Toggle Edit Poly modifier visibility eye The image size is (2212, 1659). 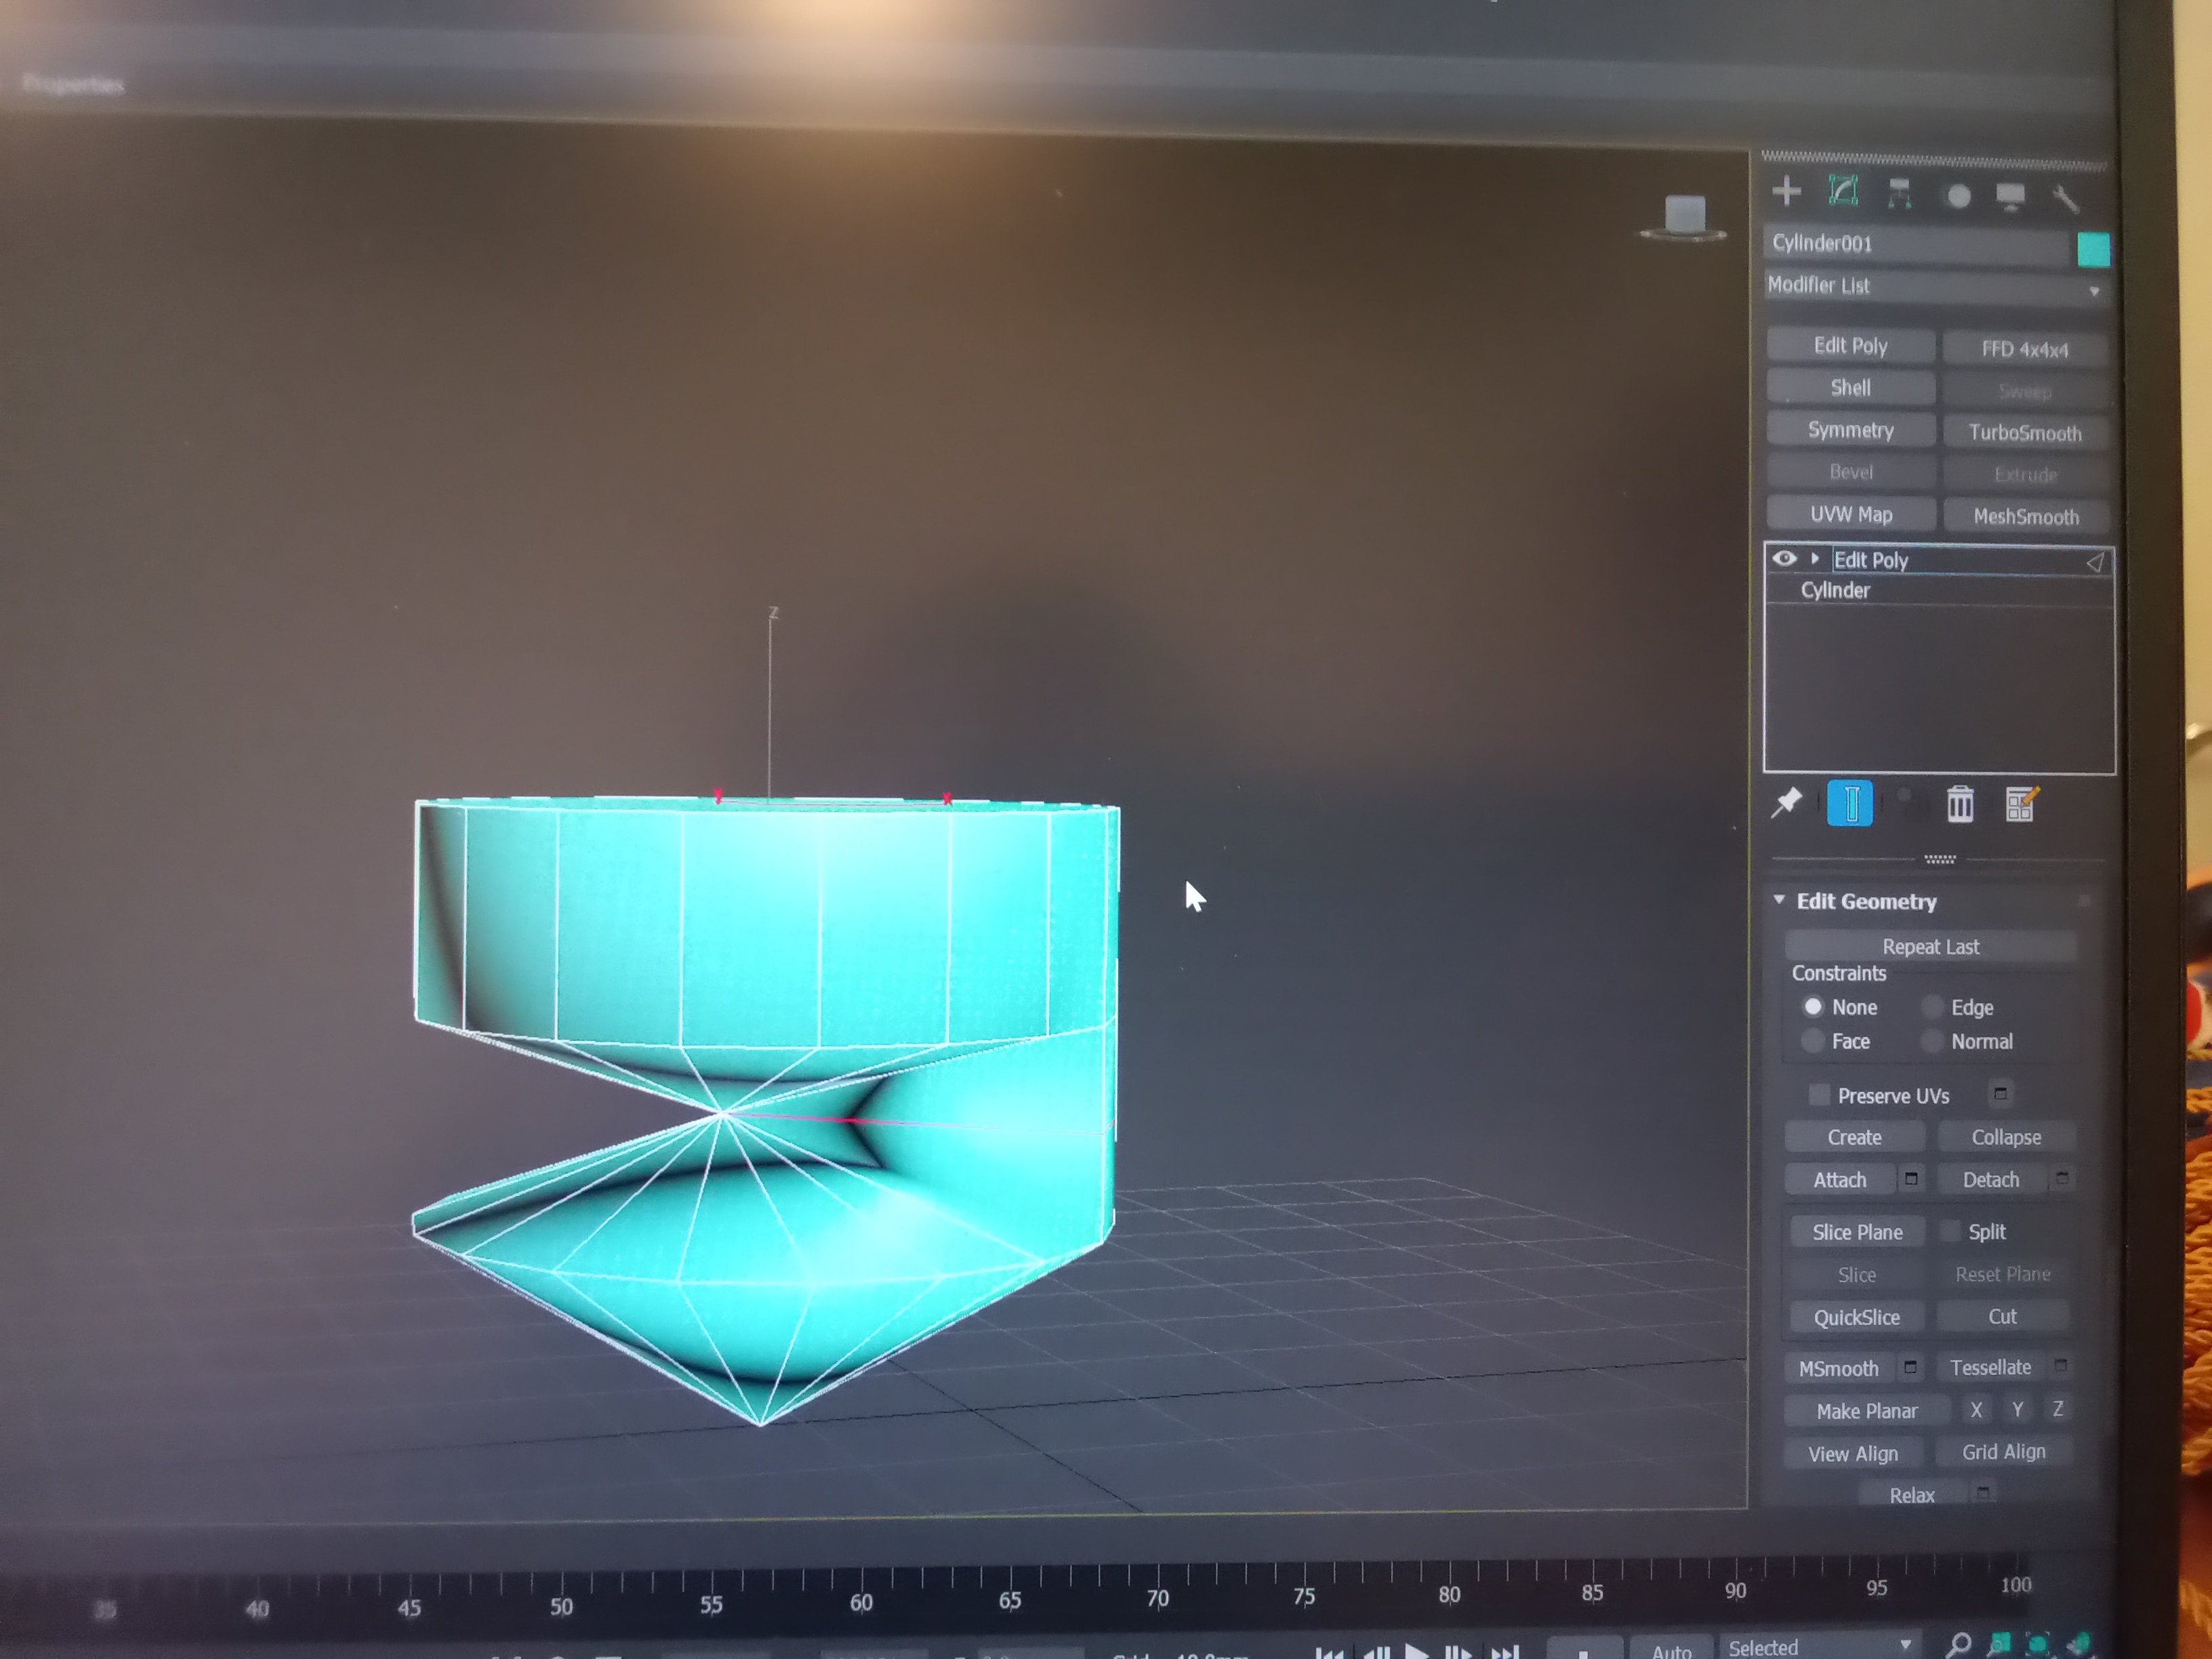tap(1784, 559)
